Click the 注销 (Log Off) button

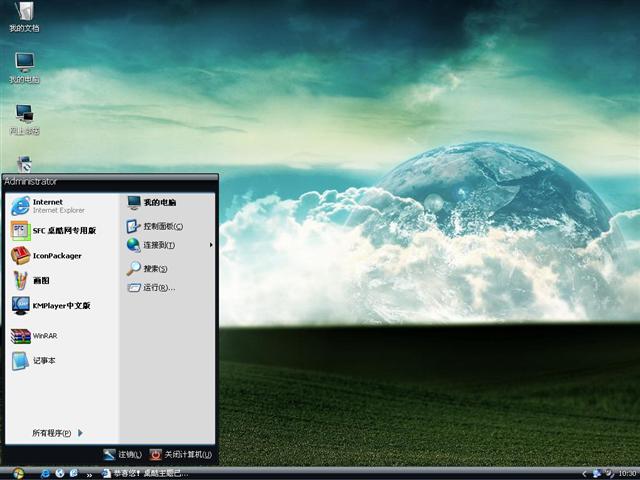[123, 454]
